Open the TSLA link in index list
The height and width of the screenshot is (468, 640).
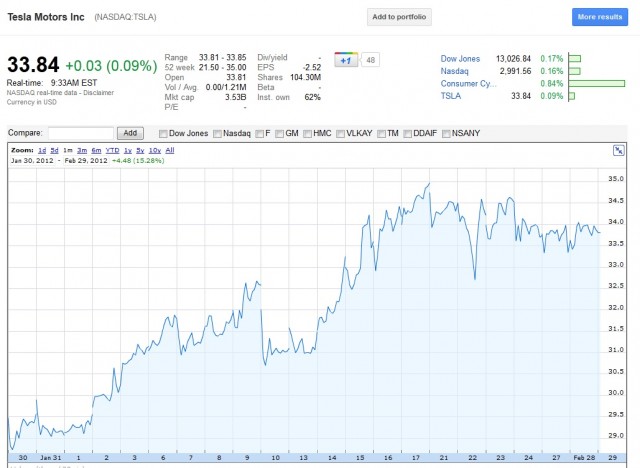[451, 96]
